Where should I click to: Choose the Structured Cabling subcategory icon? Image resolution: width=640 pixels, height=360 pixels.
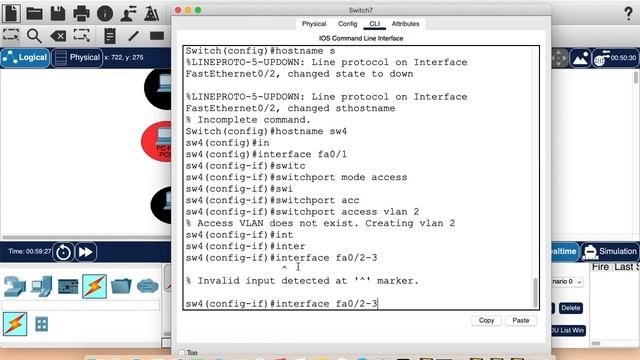click(42, 324)
